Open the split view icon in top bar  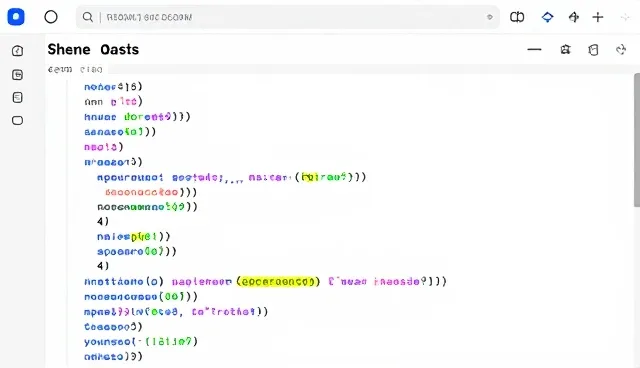517,17
